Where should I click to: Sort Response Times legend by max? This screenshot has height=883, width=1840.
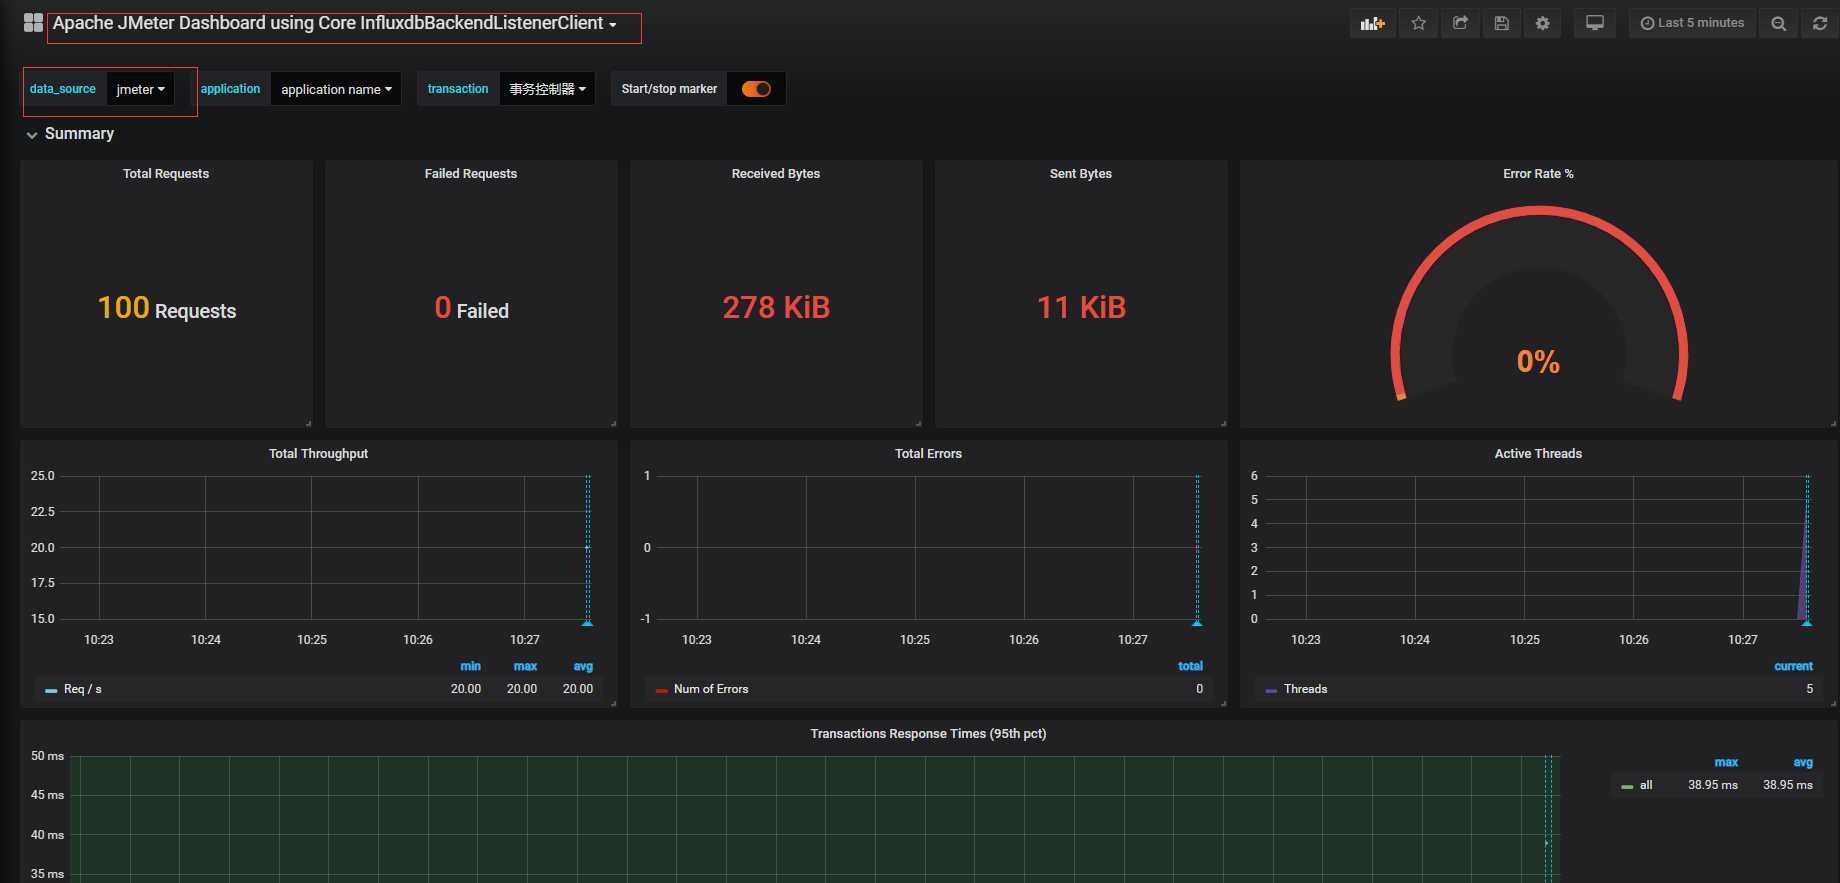tap(1726, 762)
